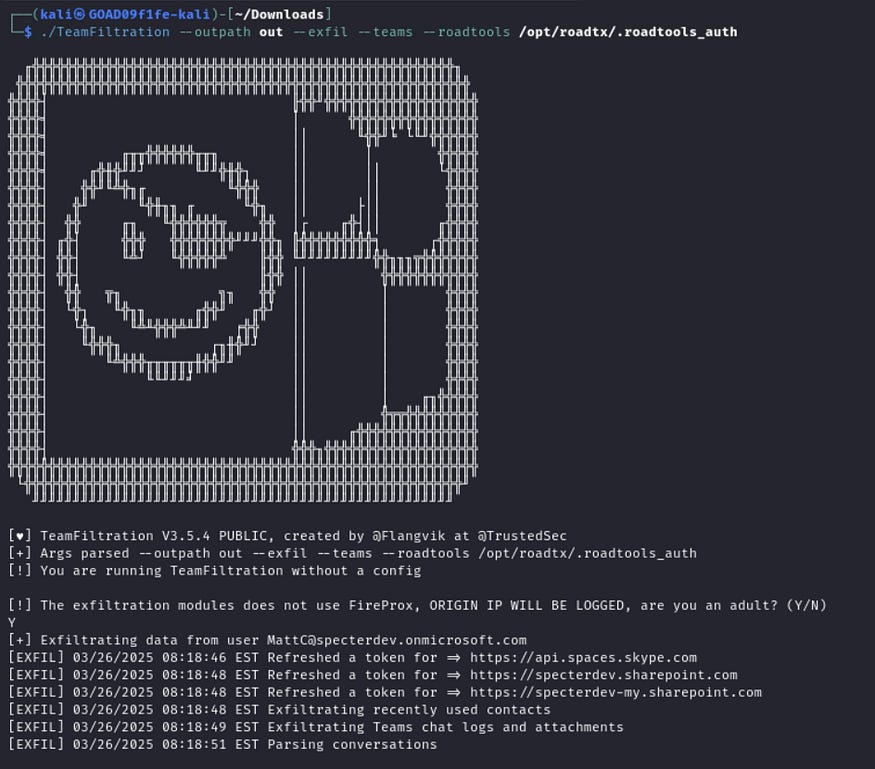Click the "https://specterdev-my.sharepoint.com" URL
The width and height of the screenshot is (875, 769).
point(616,692)
